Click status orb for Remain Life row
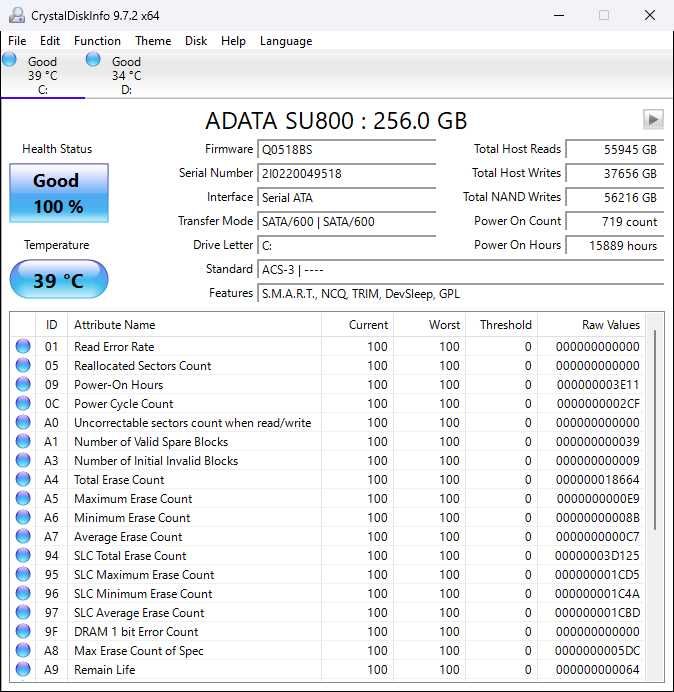 (23, 669)
